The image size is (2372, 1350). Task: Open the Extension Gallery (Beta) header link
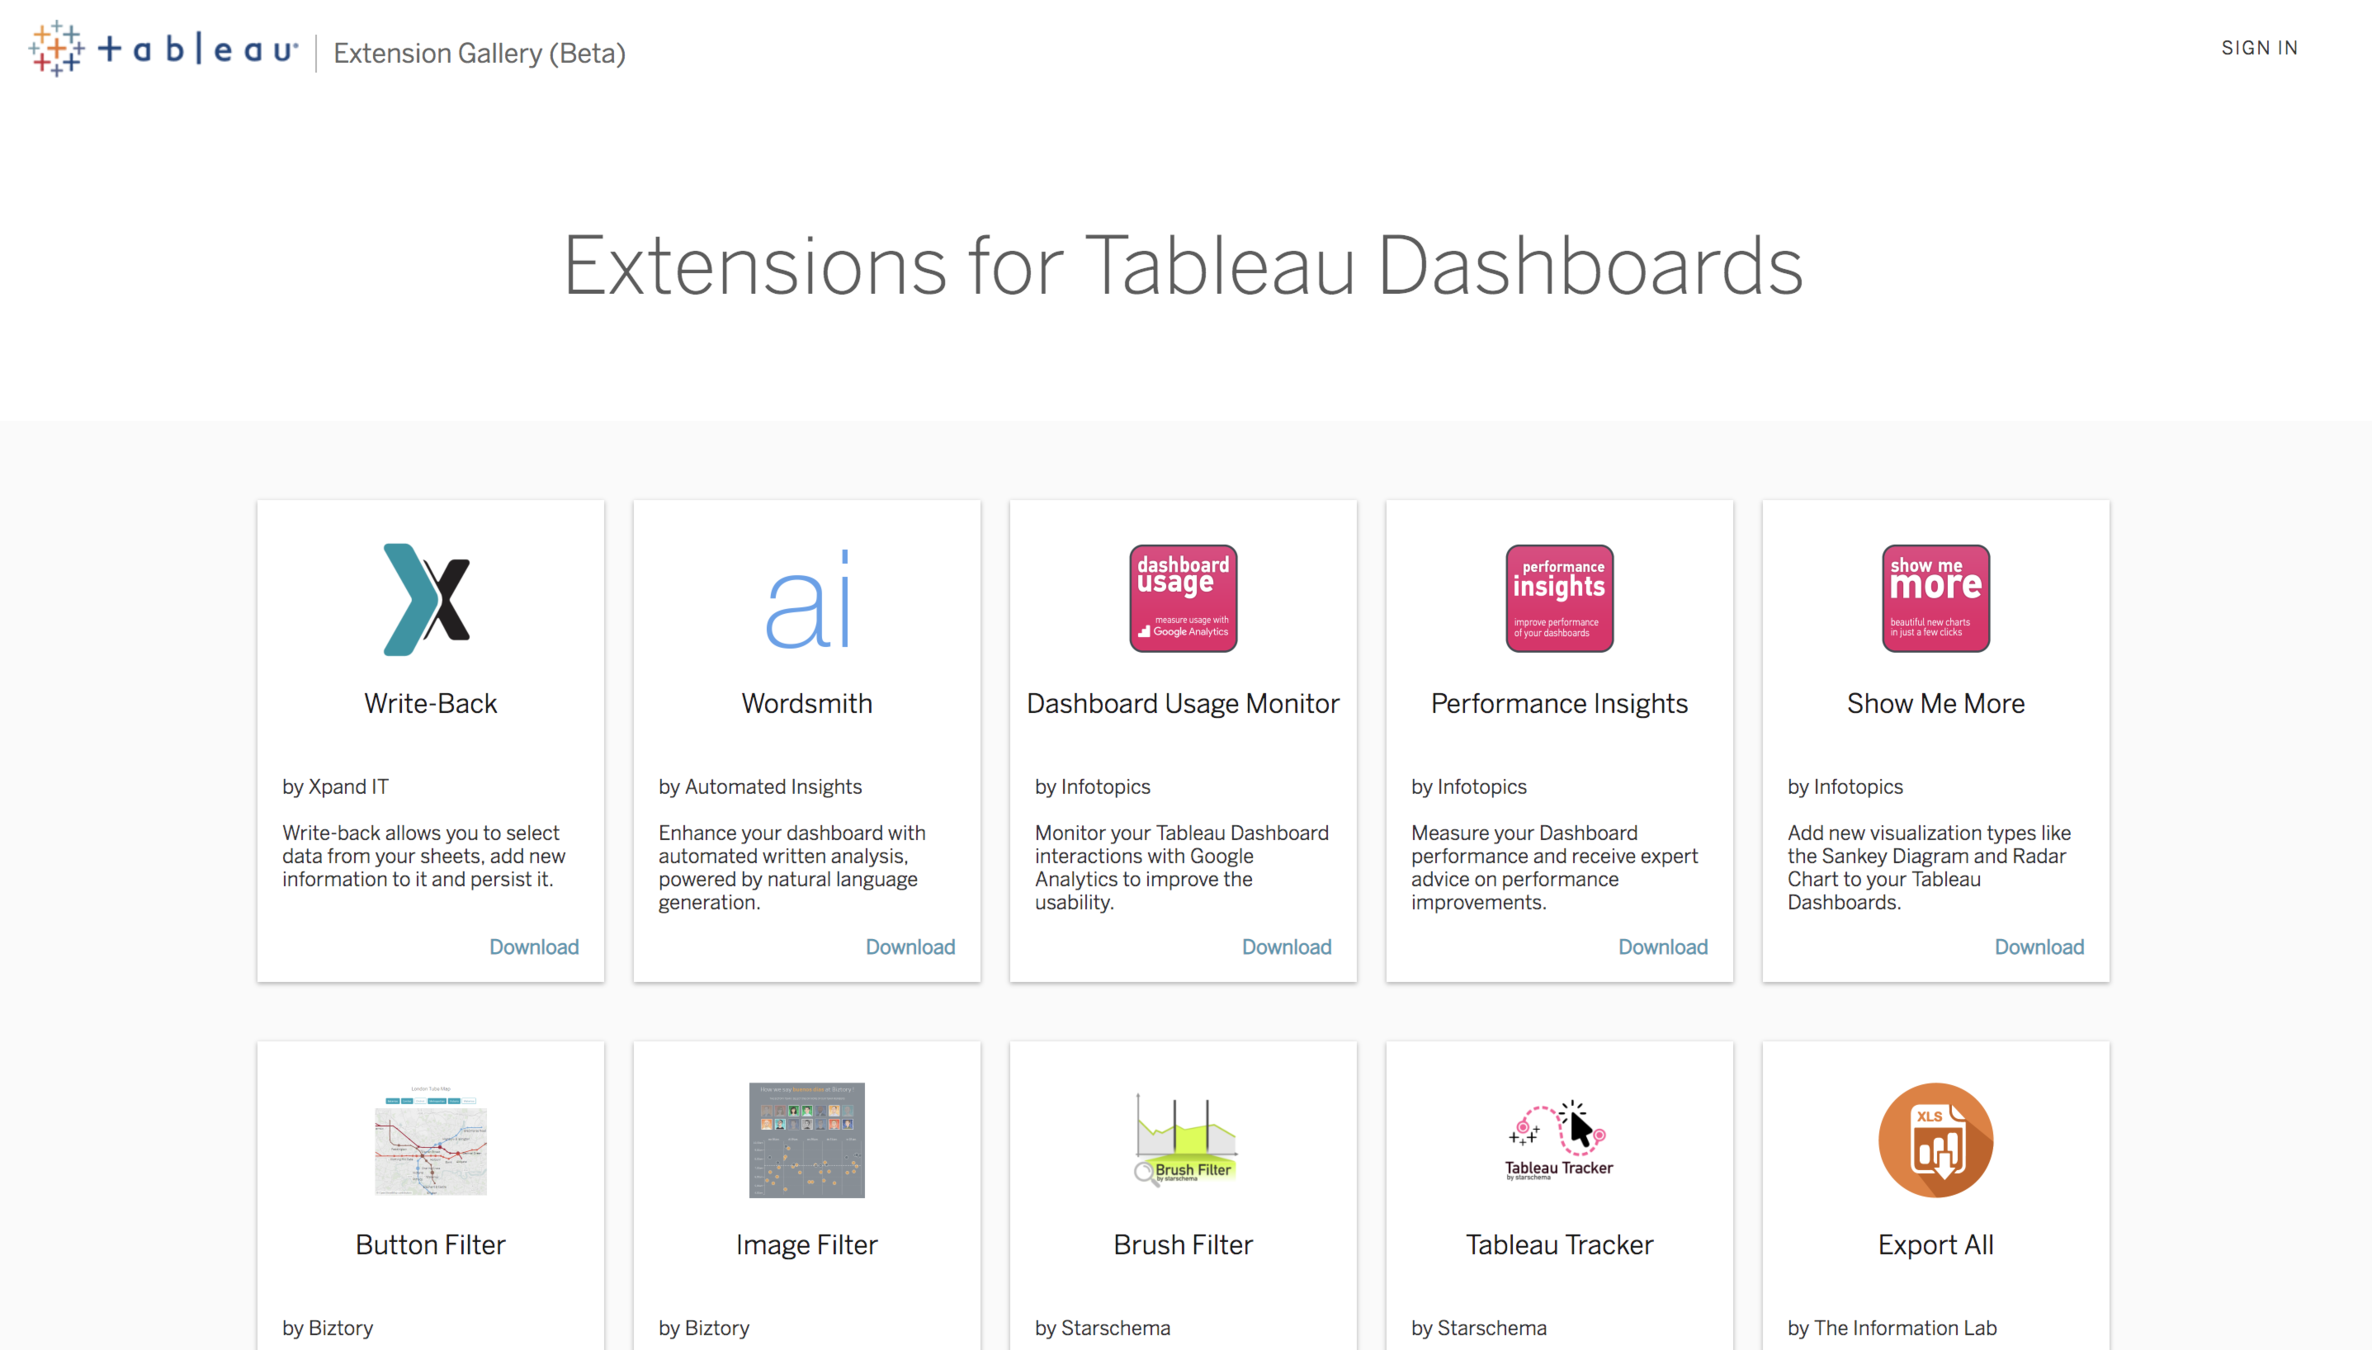(479, 53)
